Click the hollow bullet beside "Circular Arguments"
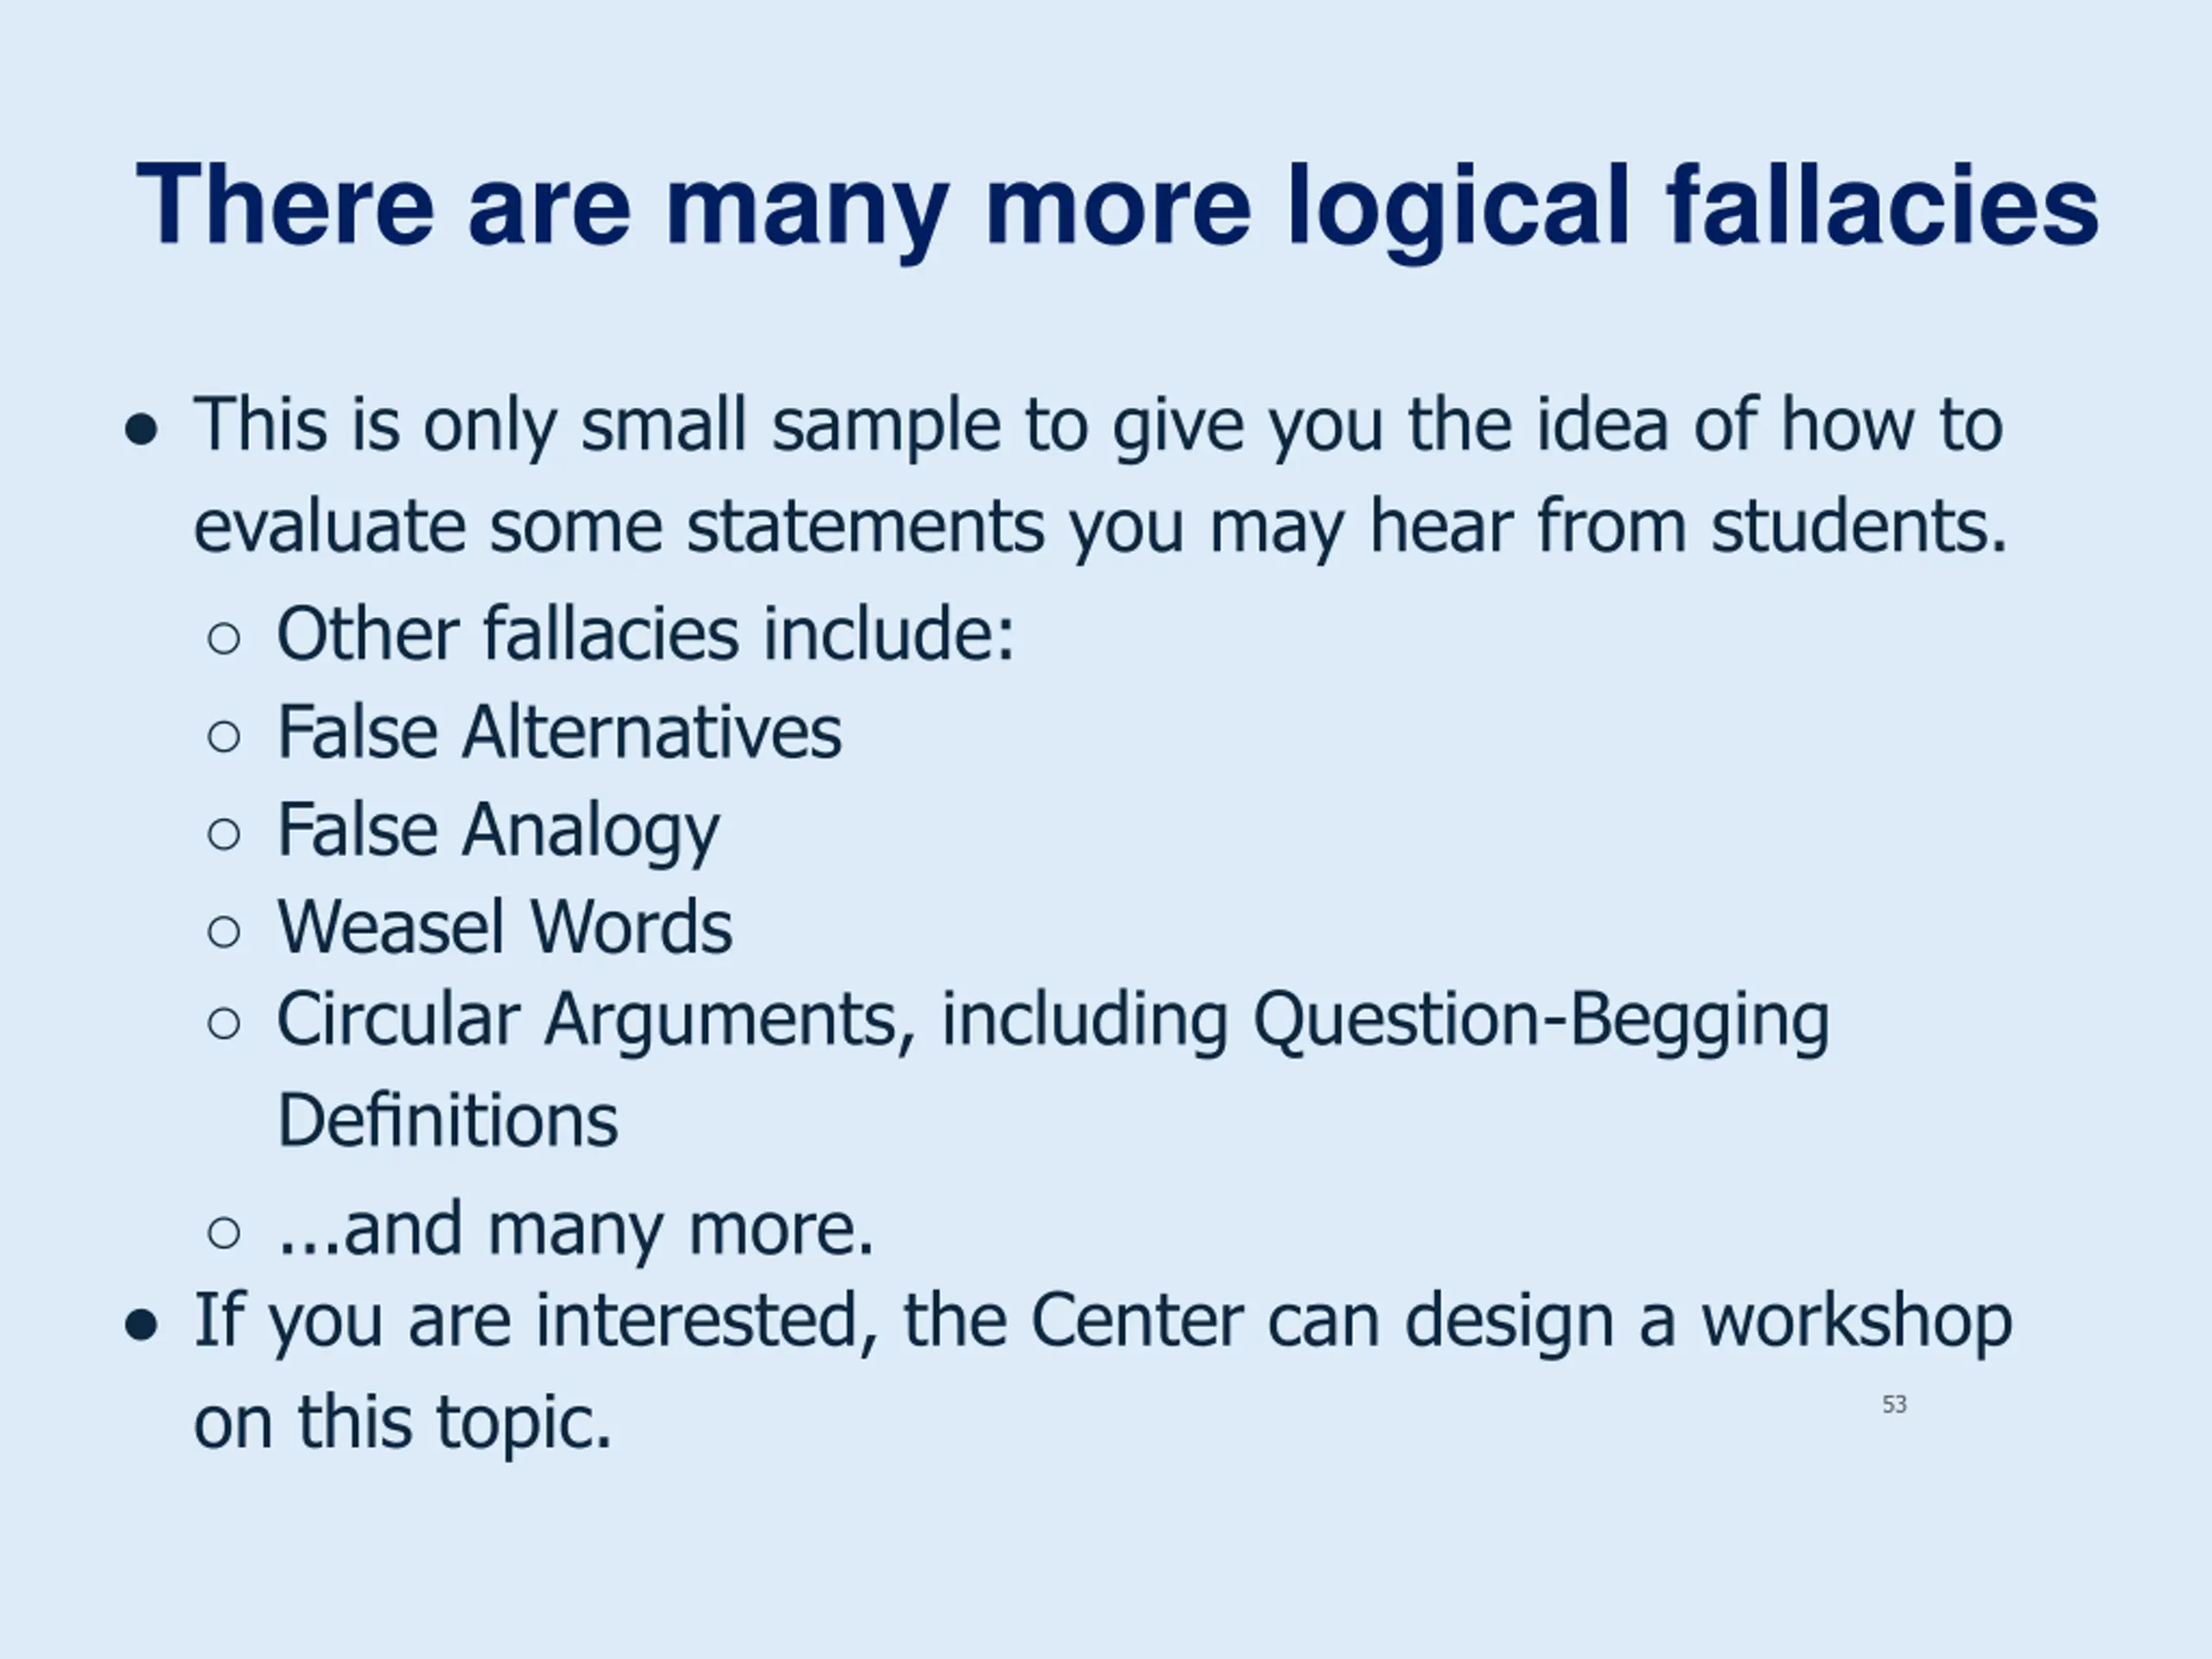This screenshot has height=1659, width=2212. [224, 1024]
